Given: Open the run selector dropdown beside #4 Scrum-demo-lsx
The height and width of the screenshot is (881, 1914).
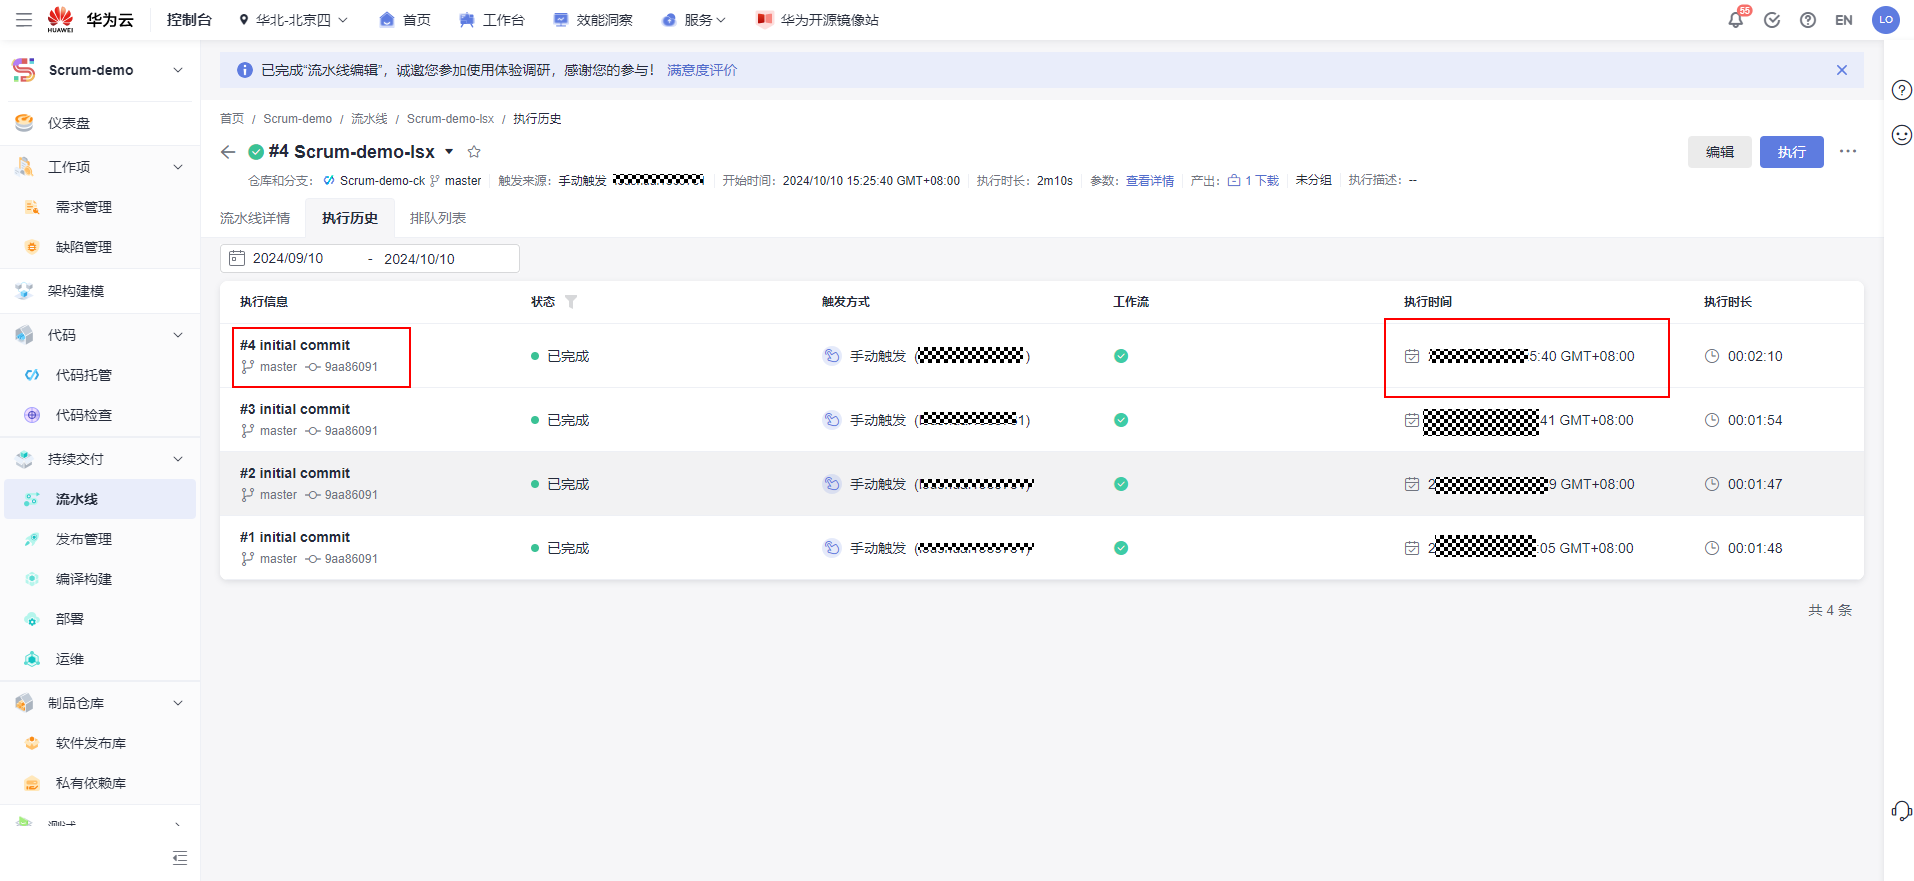Looking at the screenshot, I should click(449, 152).
